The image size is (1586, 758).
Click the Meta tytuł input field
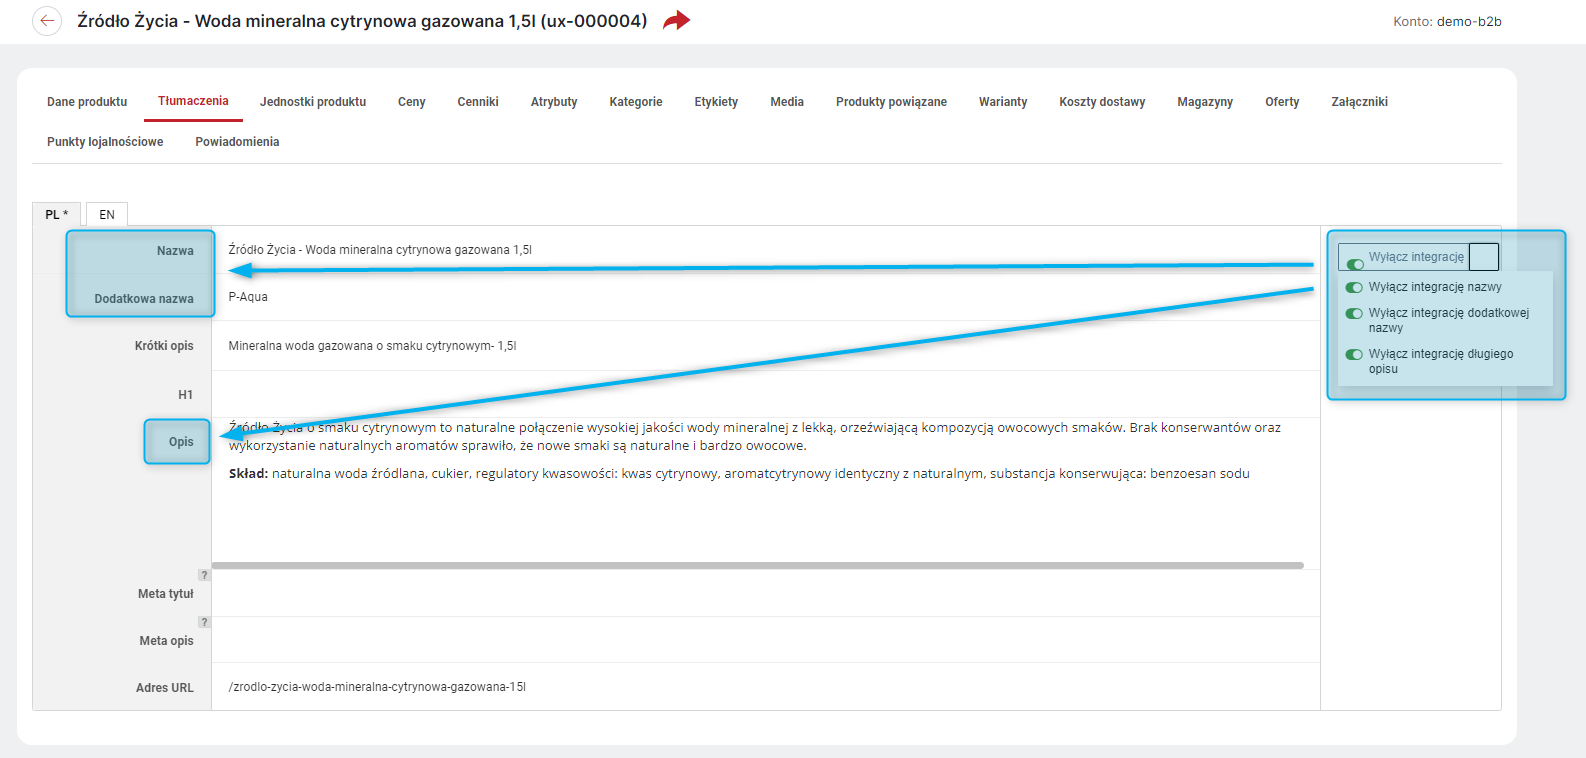point(766,593)
